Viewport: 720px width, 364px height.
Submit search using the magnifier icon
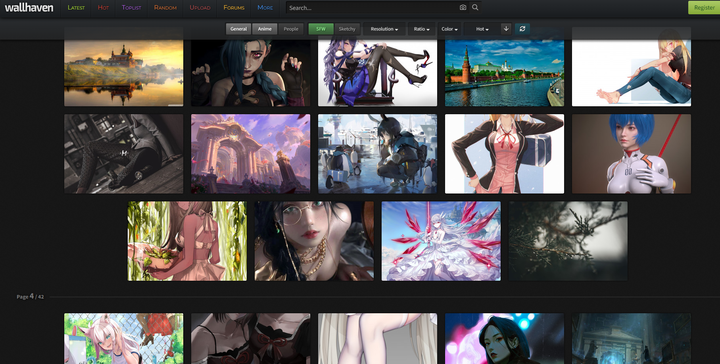(x=475, y=7)
